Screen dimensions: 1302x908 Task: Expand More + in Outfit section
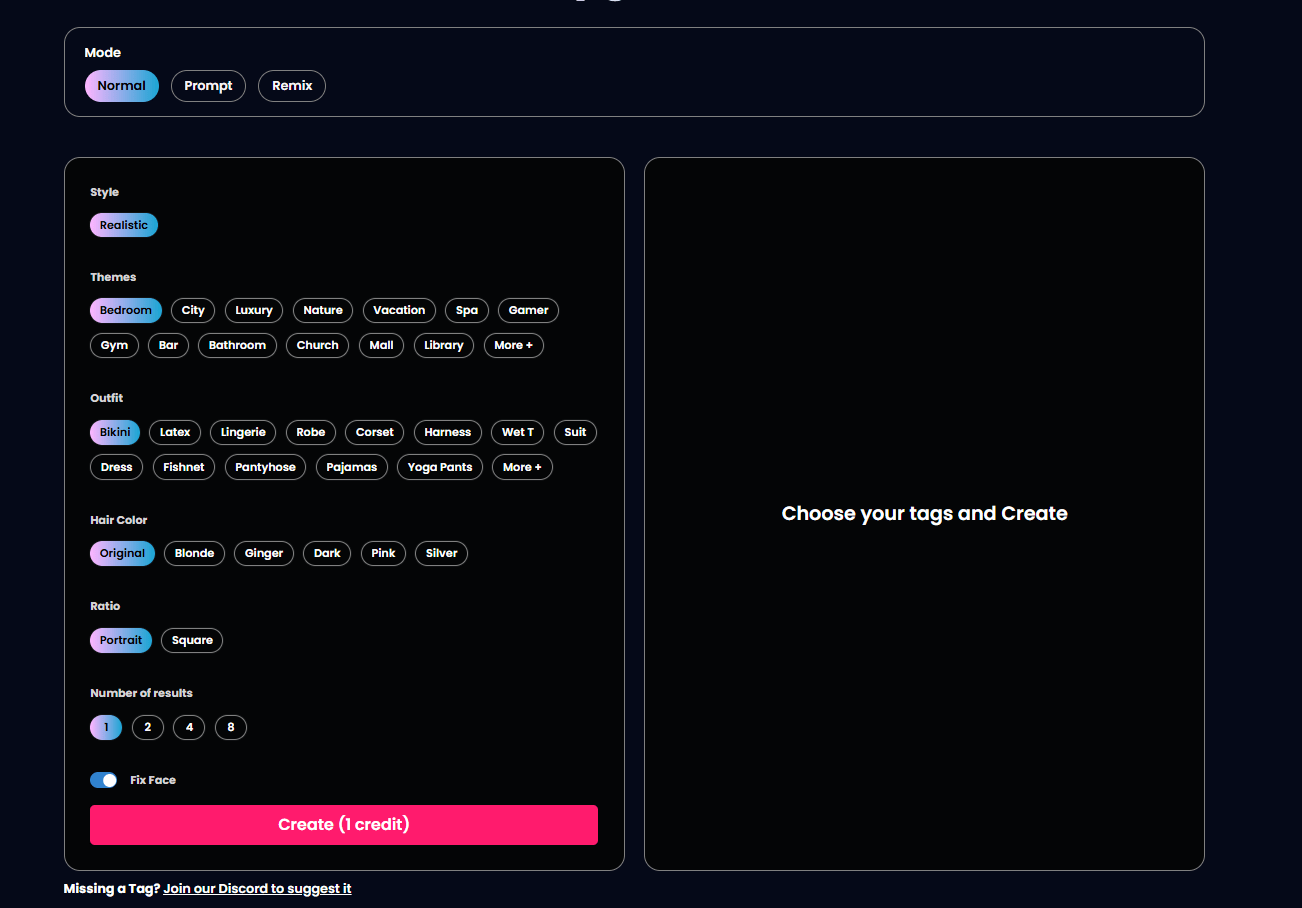click(522, 467)
